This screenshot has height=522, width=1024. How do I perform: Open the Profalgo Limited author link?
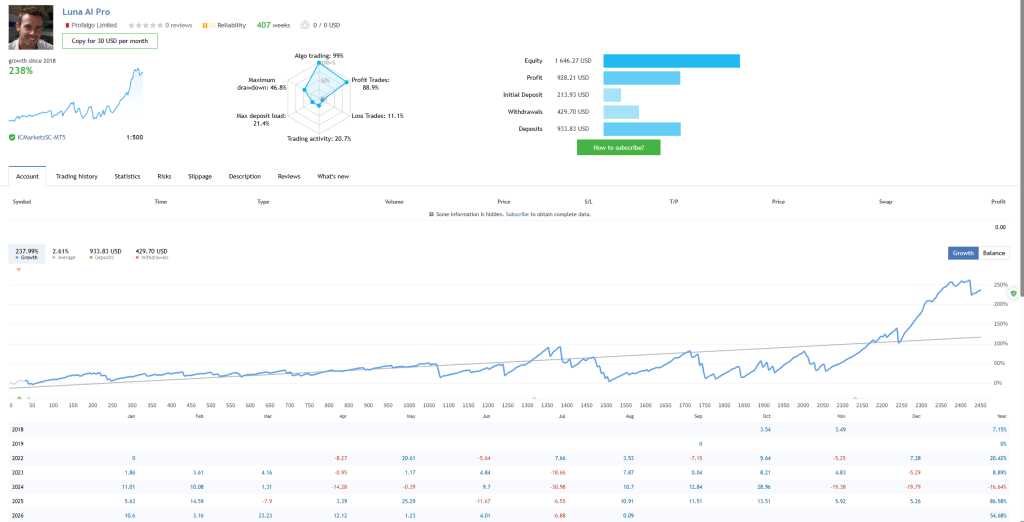(x=95, y=25)
